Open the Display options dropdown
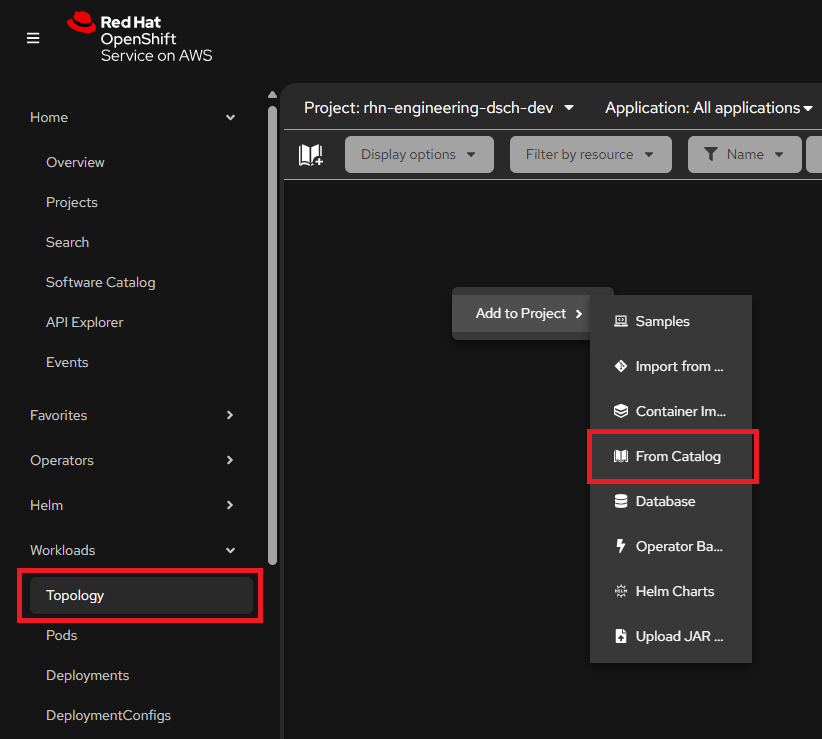This screenshot has width=822, height=739. [419, 155]
